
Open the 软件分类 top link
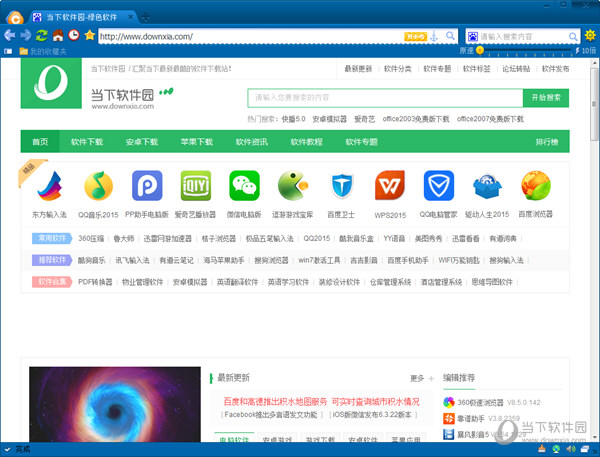398,69
